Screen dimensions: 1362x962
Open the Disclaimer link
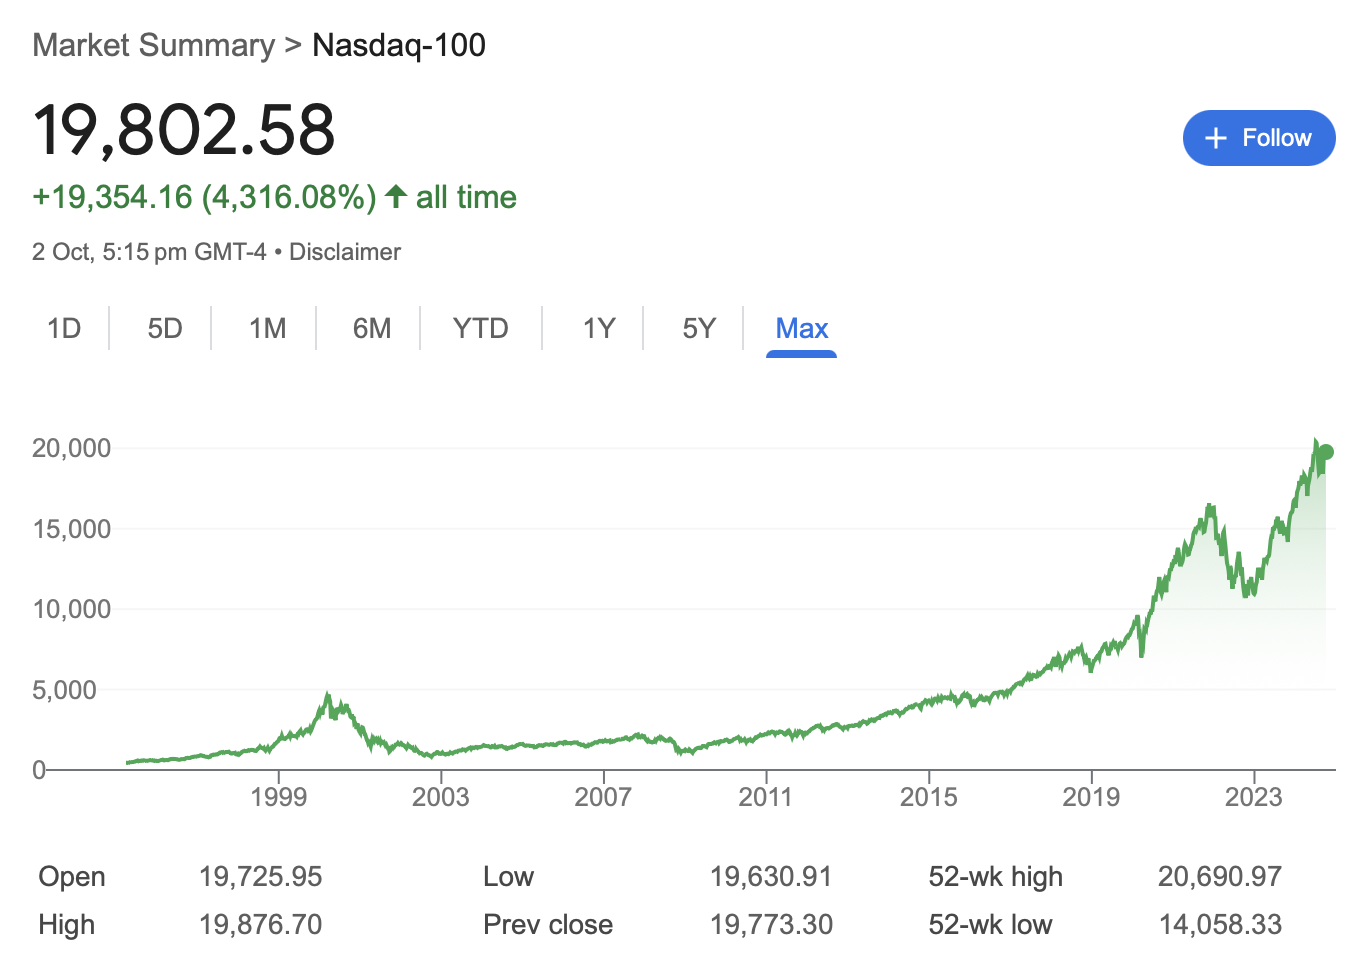(x=344, y=252)
